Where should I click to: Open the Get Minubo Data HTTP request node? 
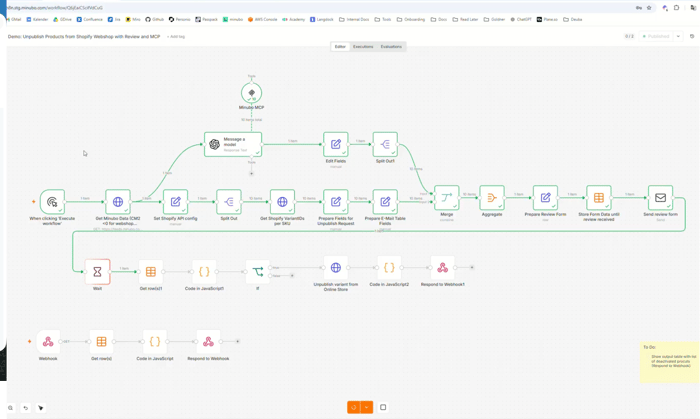(x=118, y=202)
